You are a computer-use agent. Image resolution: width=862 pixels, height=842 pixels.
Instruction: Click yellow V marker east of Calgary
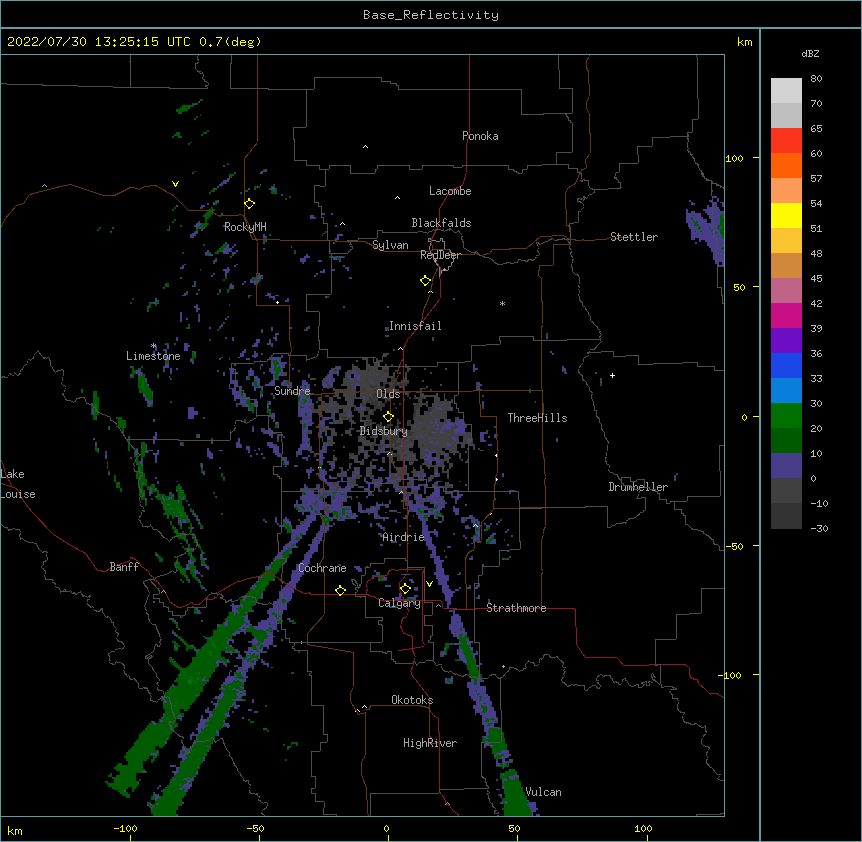[x=429, y=584]
